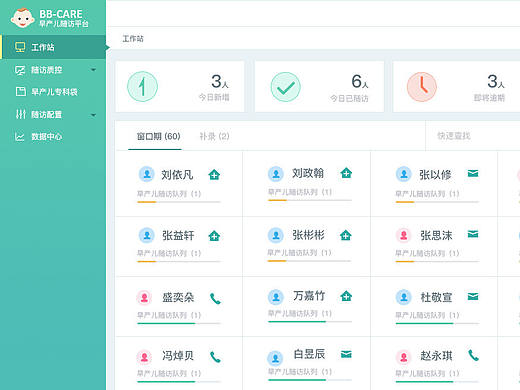The height and width of the screenshot is (390, 520).
Task: Click 早产儿随访队列 (1) under 张彬彬
Action: tap(299, 253)
